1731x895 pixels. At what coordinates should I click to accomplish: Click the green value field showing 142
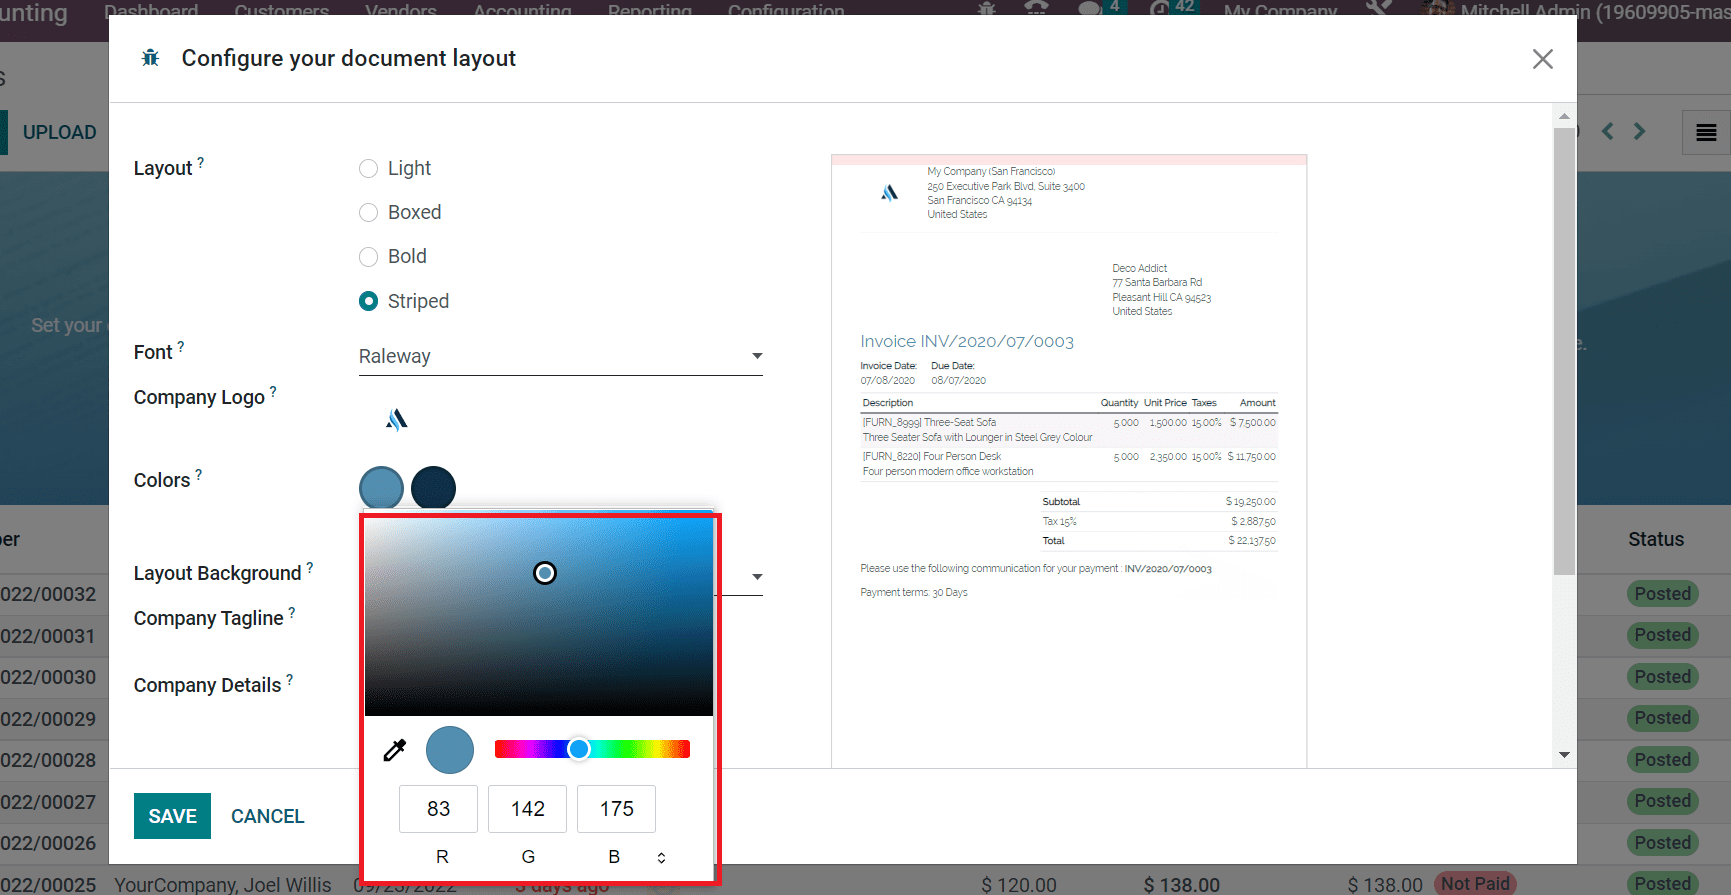pos(527,809)
